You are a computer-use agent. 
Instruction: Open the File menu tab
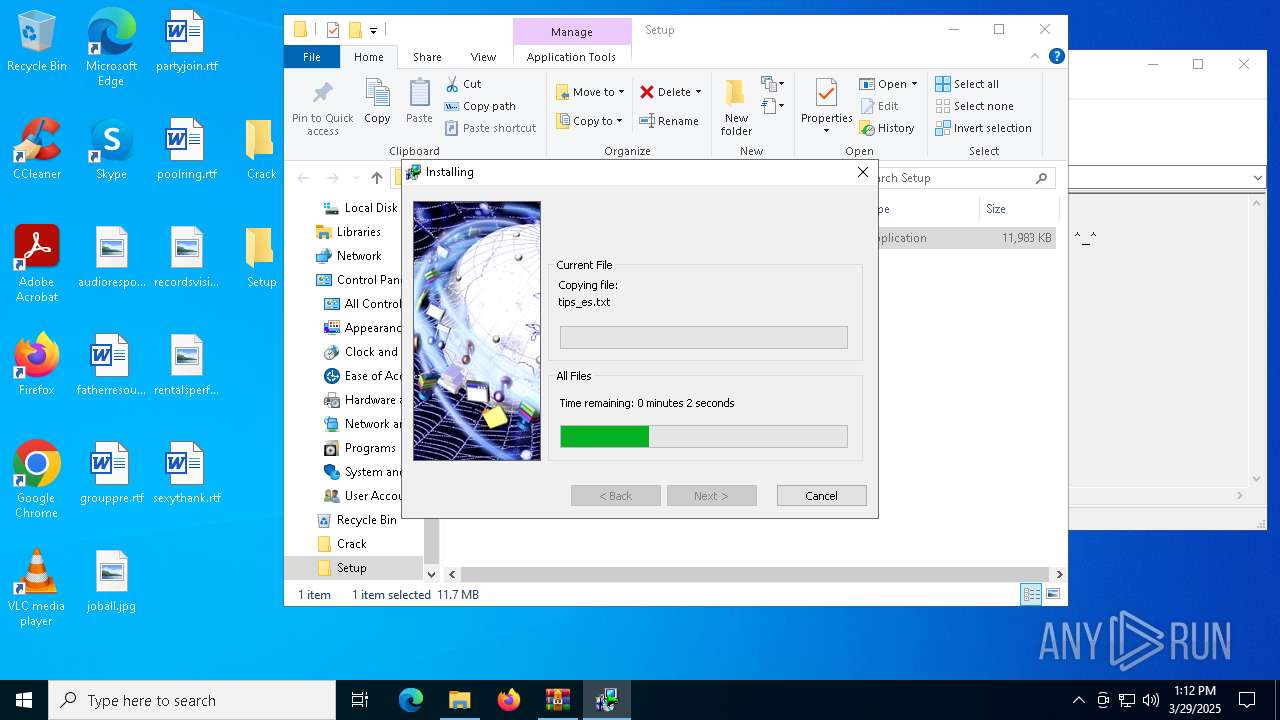pyautogui.click(x=312, y=57)
